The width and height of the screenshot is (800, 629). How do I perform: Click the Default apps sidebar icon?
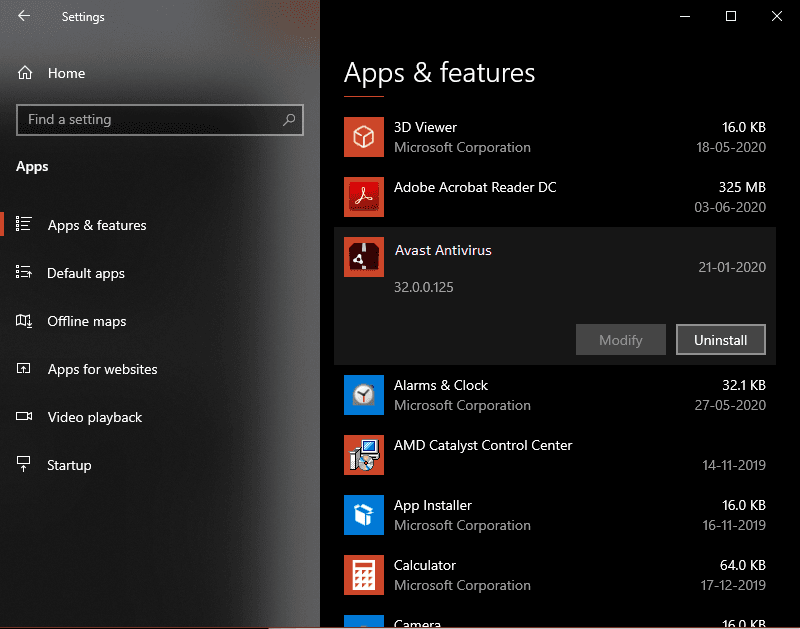23,272
